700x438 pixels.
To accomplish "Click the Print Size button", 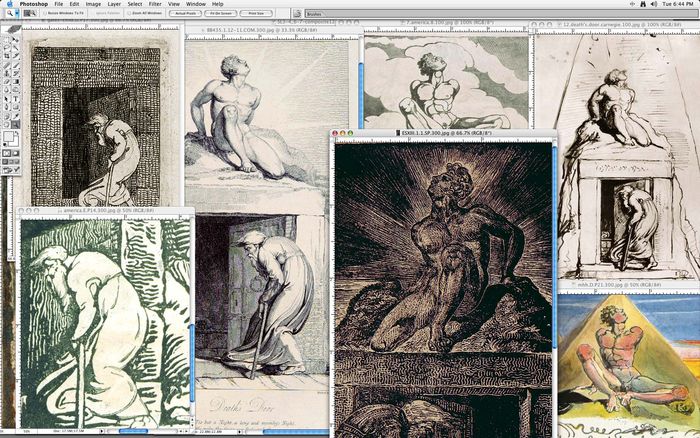I will click(256, 13).
